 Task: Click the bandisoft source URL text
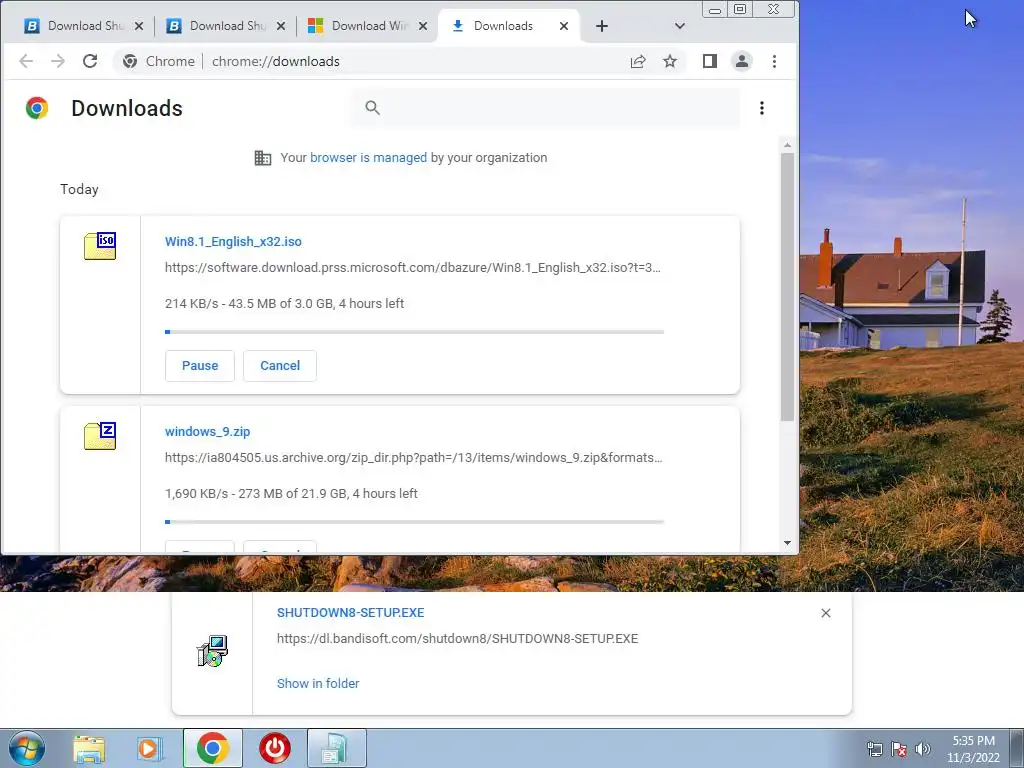point(457,639)
